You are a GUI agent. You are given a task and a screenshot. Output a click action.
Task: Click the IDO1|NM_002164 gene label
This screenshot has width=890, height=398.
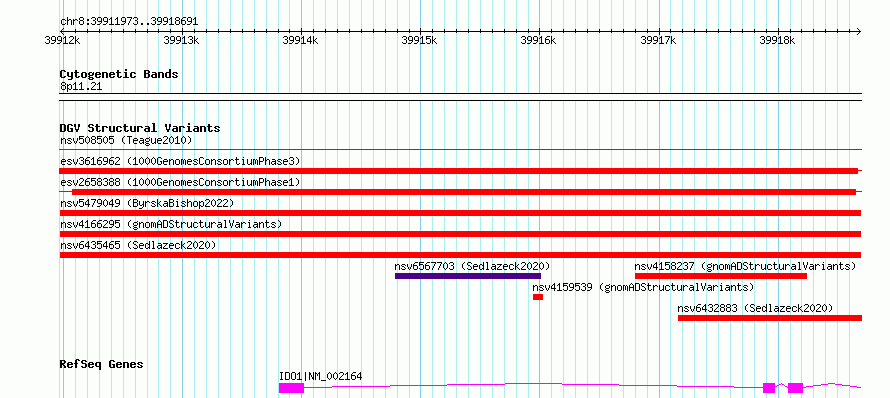point(320,376)
